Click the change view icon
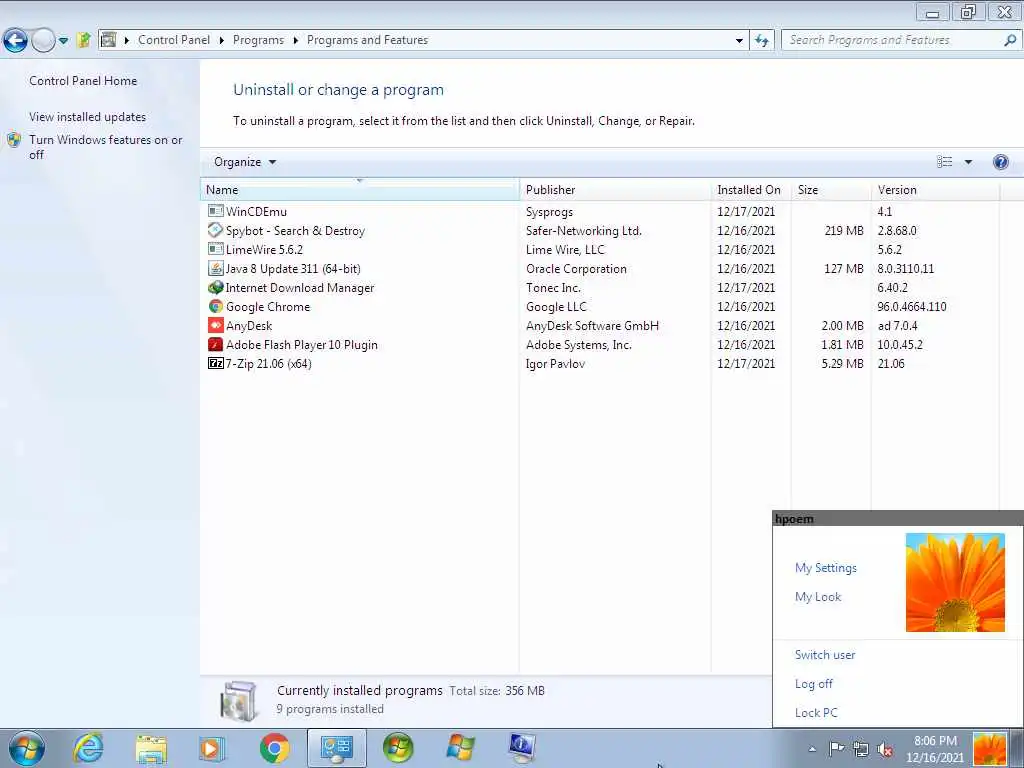The width and height of the screenshot is (1024, 768). (944, 162)
